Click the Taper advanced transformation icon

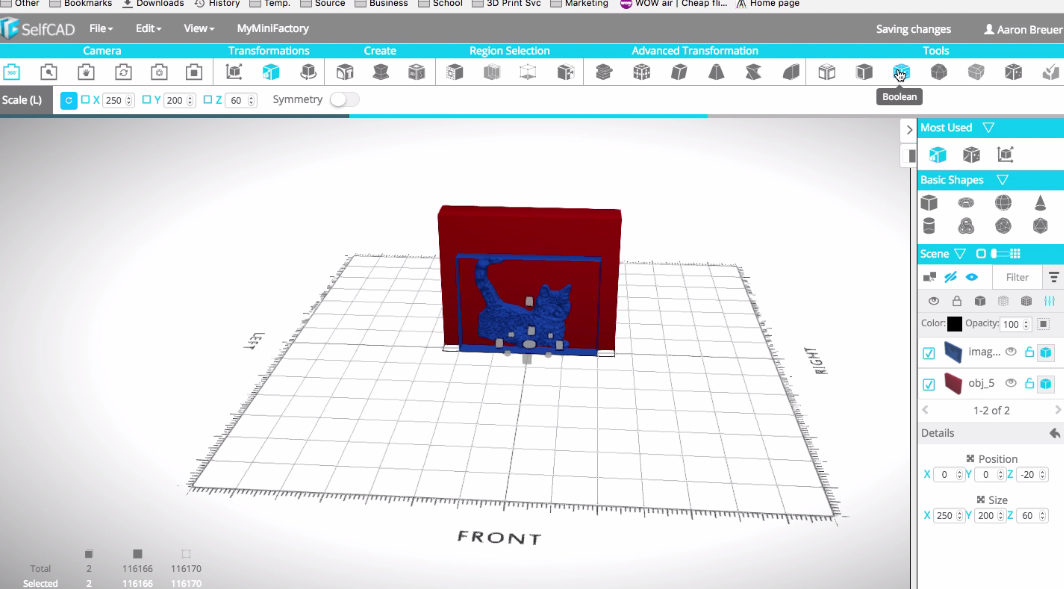pos(716,72)
